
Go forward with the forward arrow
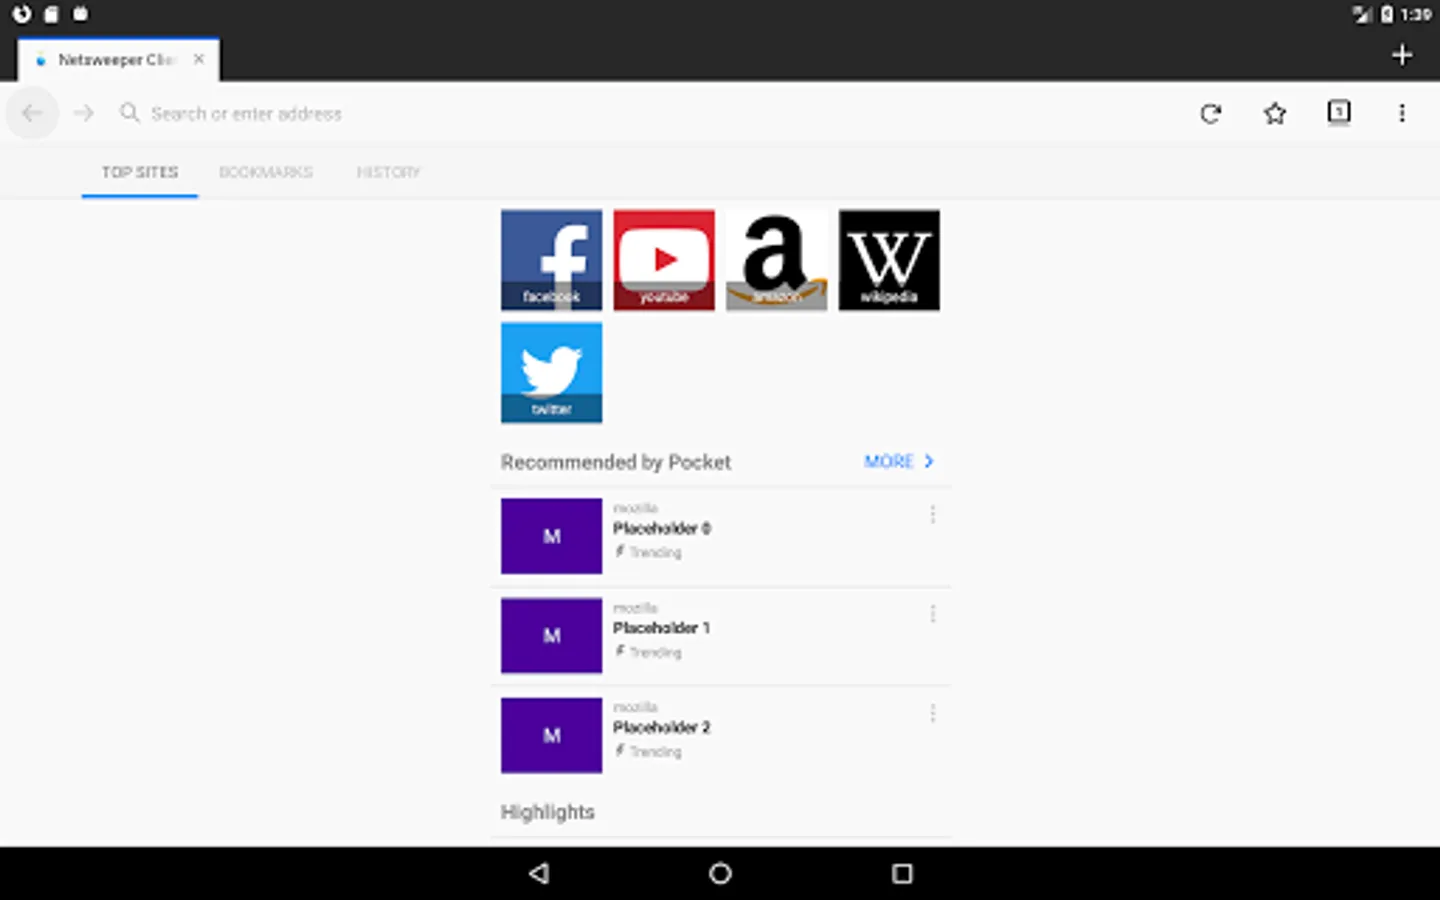pos(84,113)
